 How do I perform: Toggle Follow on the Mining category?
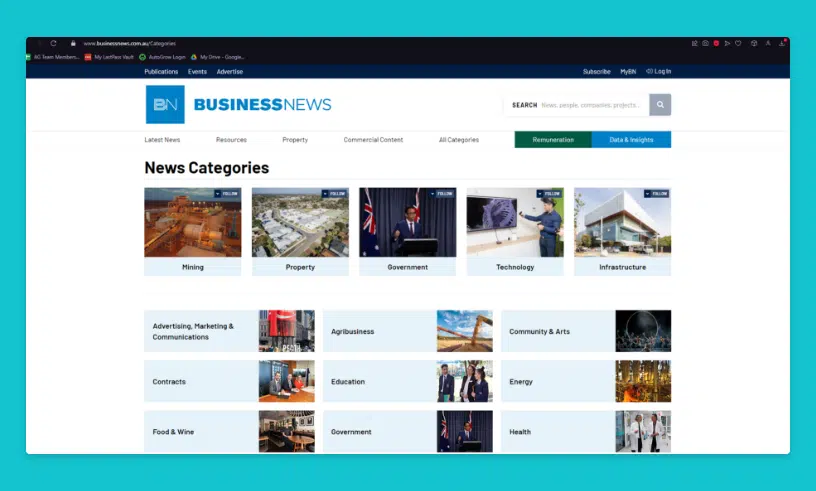pos(228,193)
